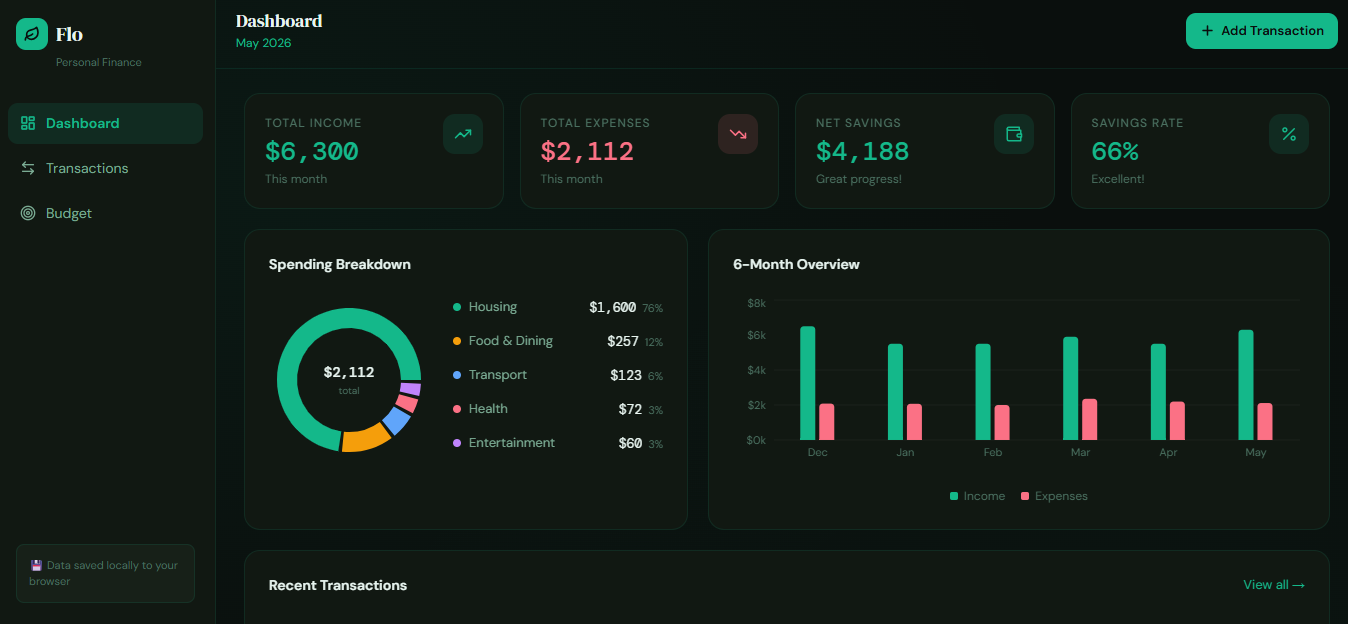This screenshot has height=624, width=1348.
Task: Click the Add Transaction button
Action: (1262, 31)
